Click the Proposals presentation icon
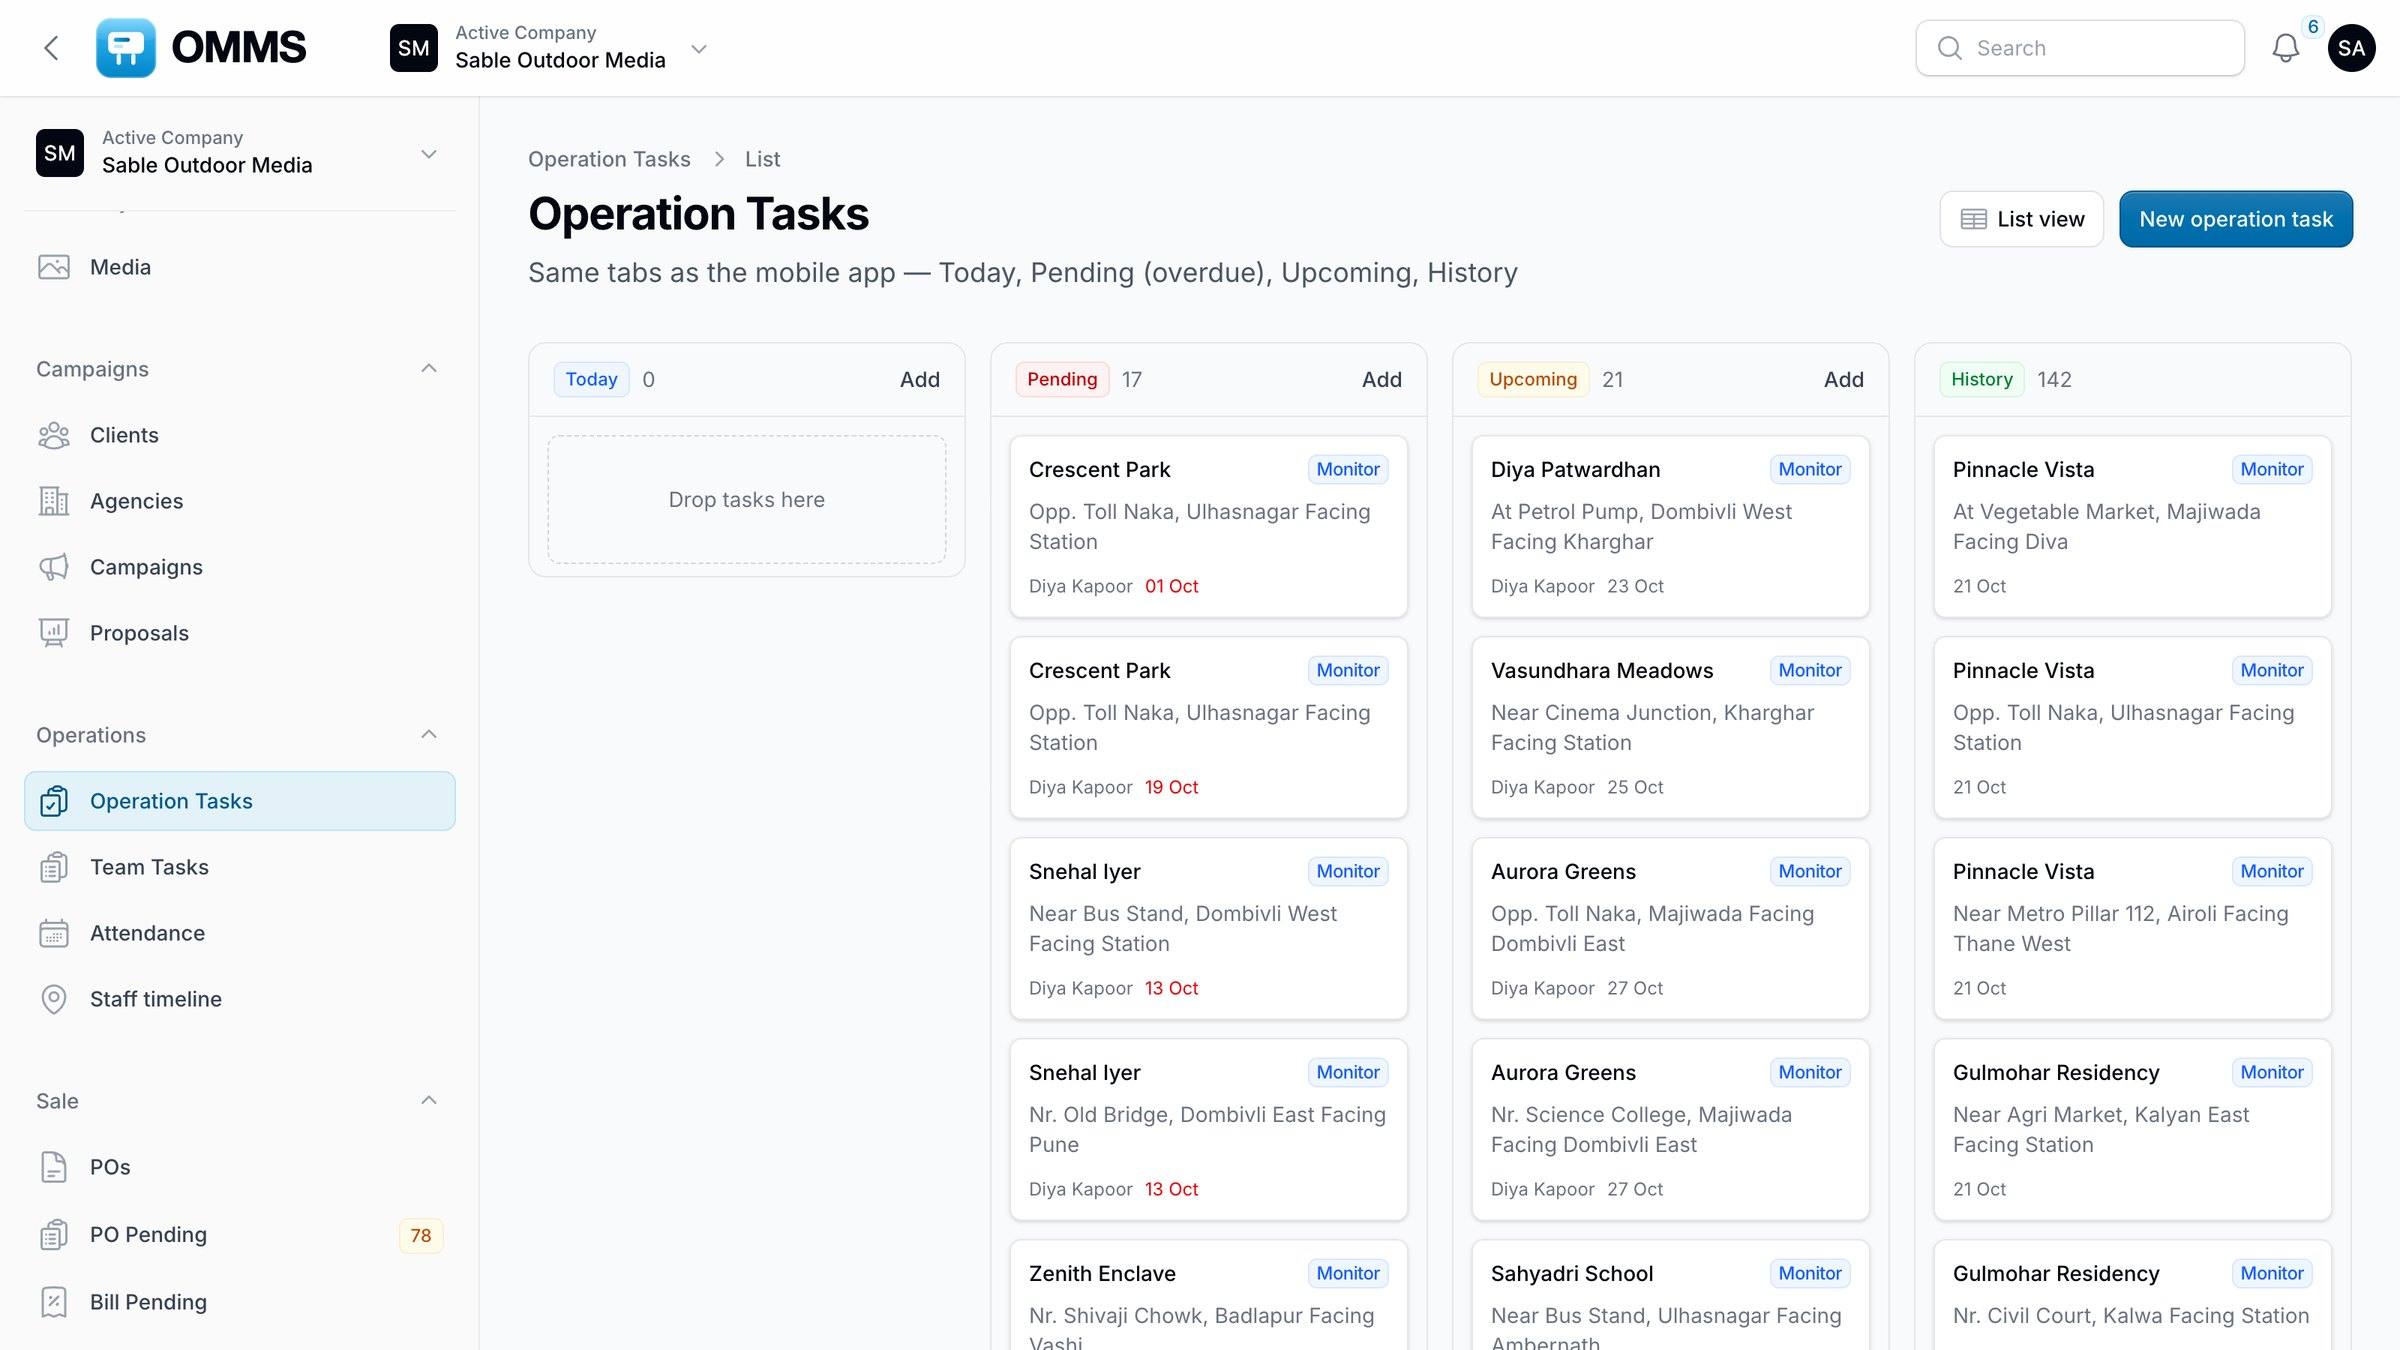2400x1350 pixels. [54, 633]
